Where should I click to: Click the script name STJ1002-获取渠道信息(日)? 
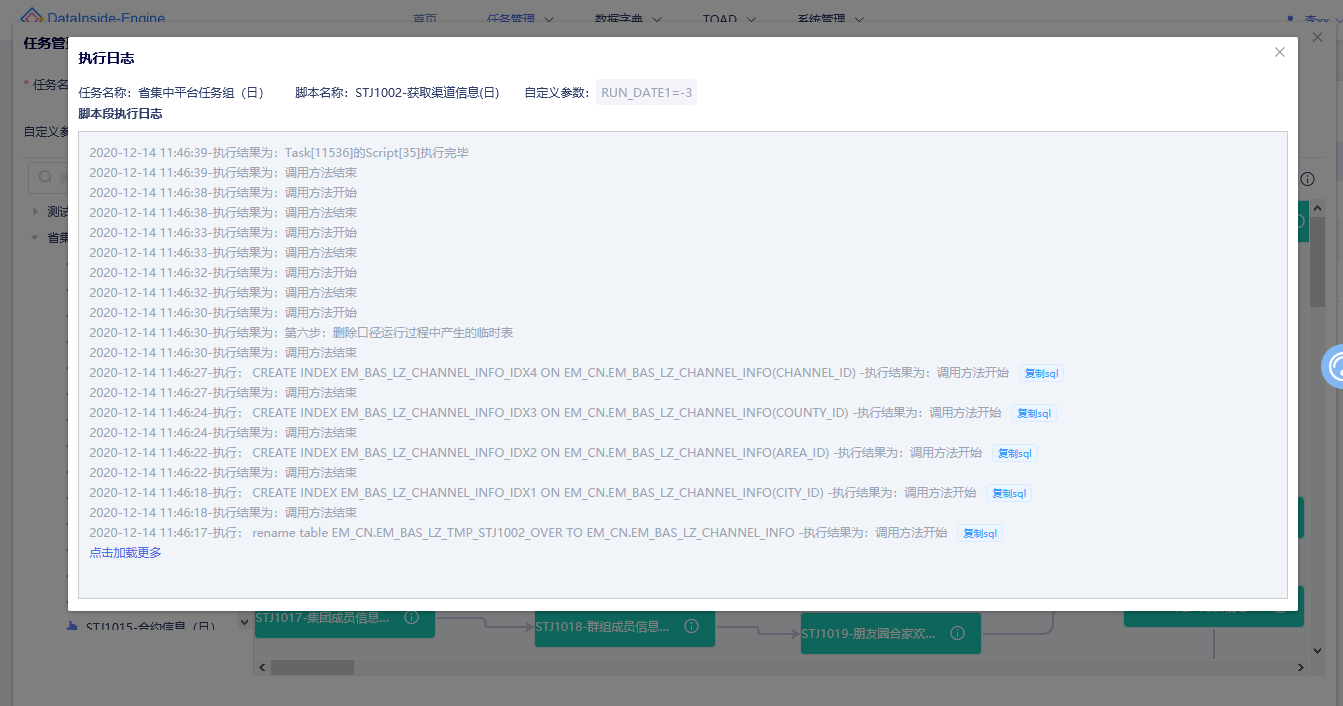[x=427, y=93]
